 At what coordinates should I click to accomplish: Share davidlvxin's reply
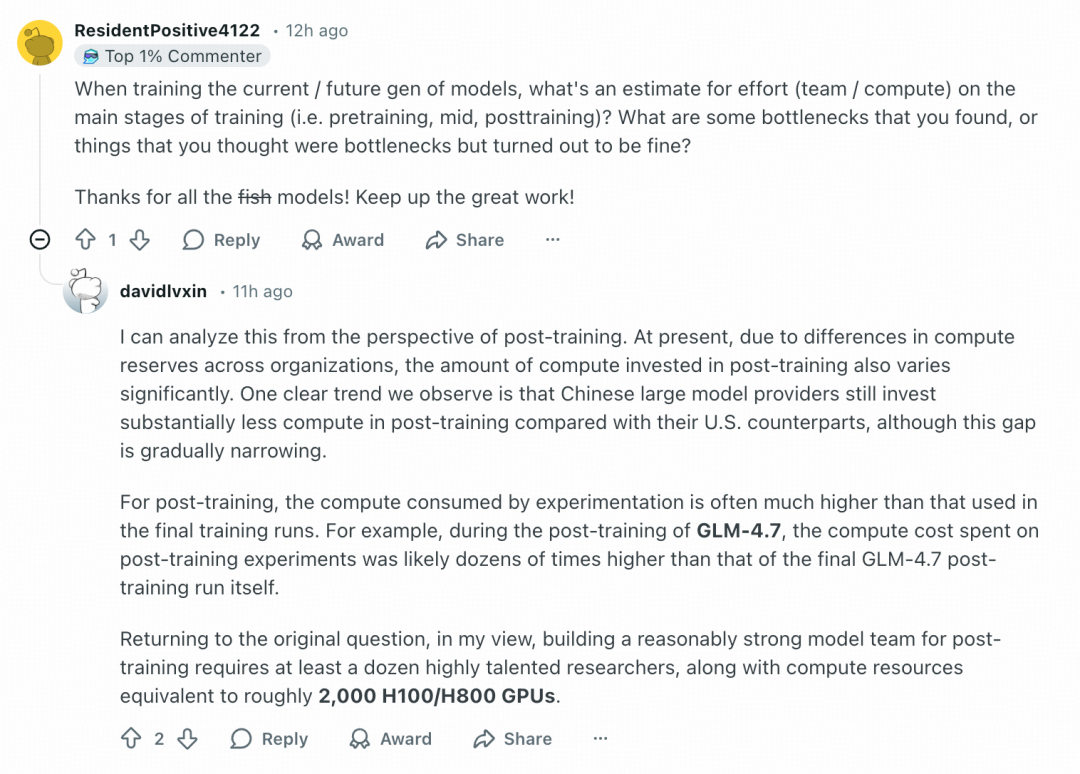(513, 739)
